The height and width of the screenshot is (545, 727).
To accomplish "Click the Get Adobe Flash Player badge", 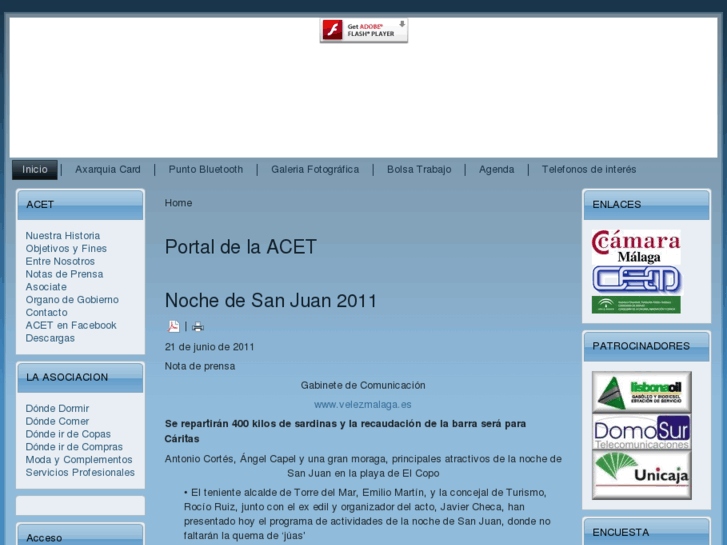I will [x=364, y=31].
